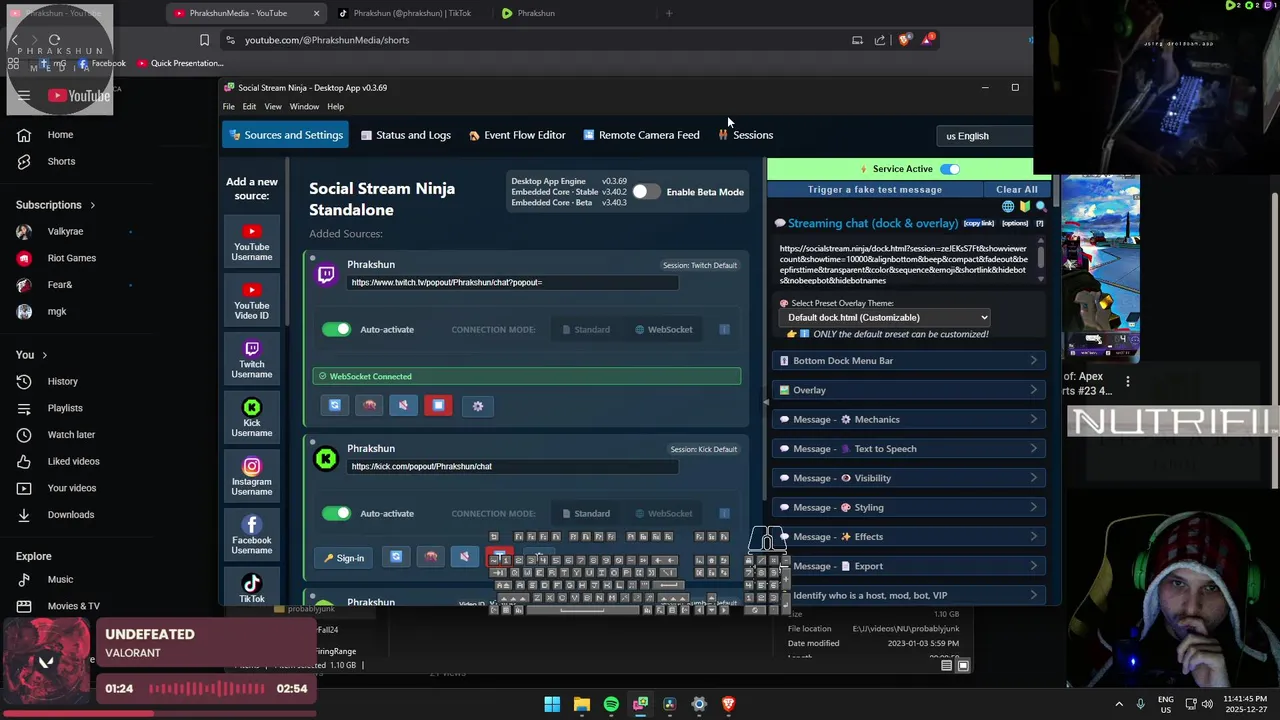Select Standard mode for Twitch source

point(586,329)
